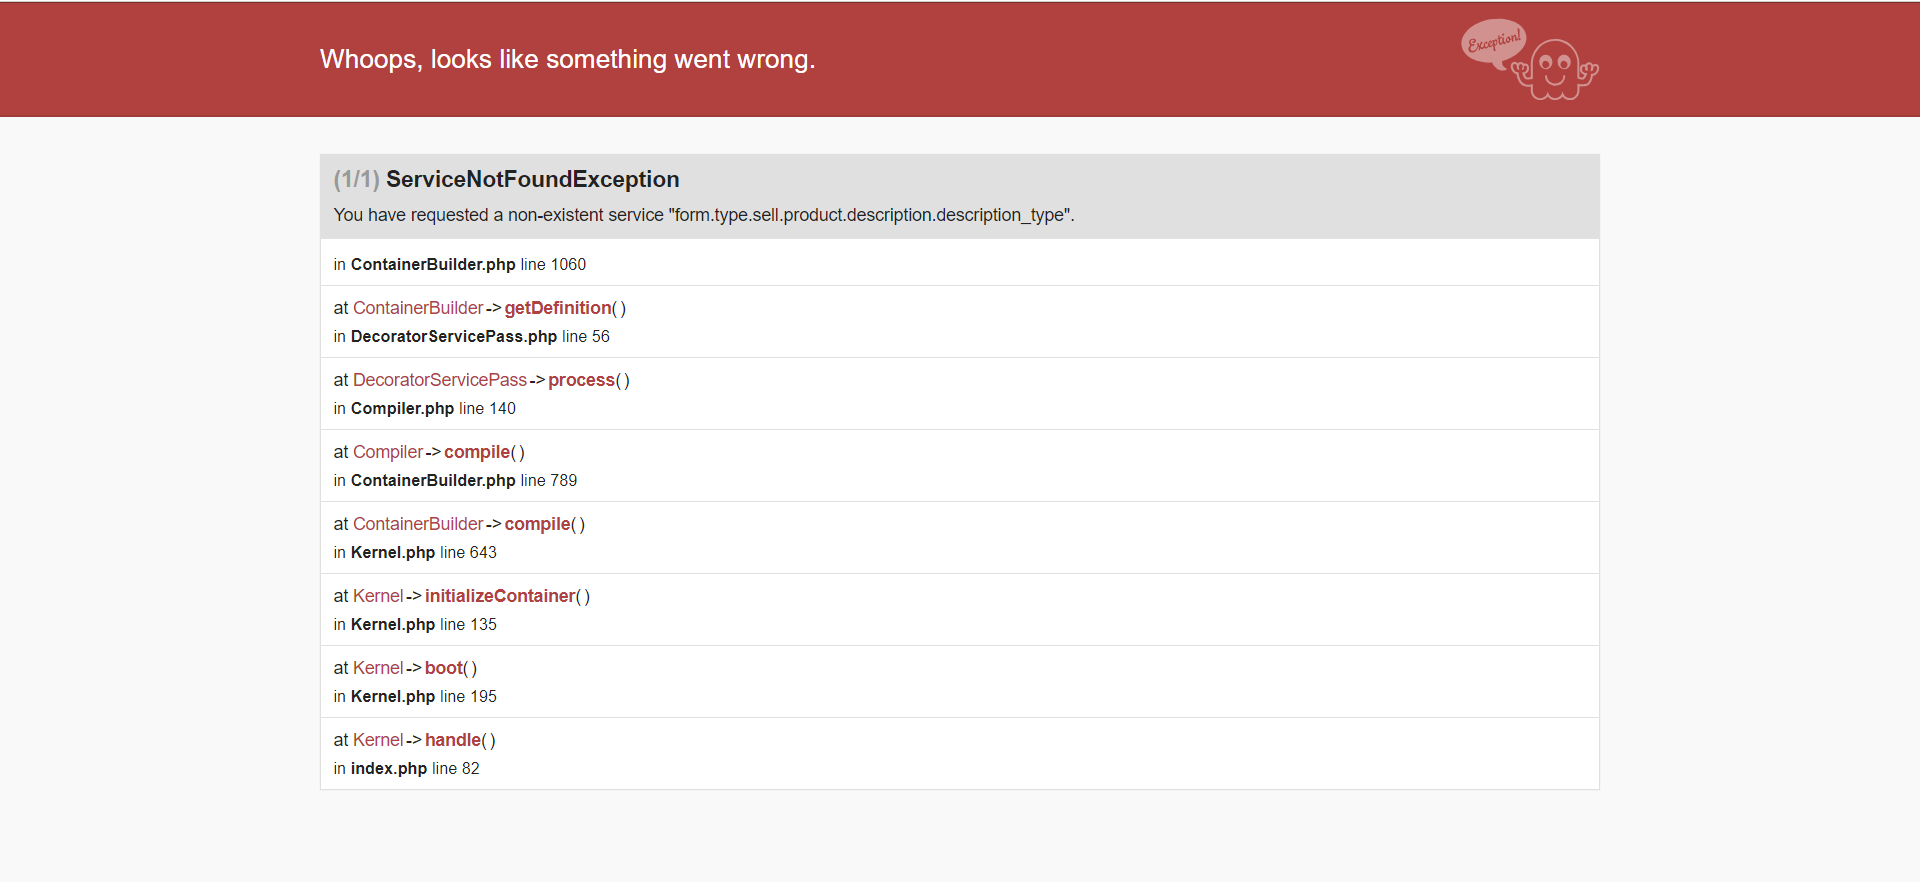Click the process method link

(x=581, y=380)
